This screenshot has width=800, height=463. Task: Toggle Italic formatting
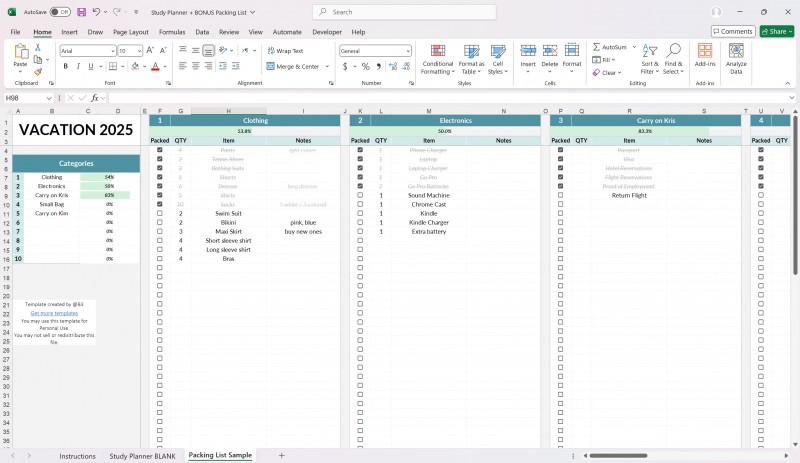[x=78, y=66]
